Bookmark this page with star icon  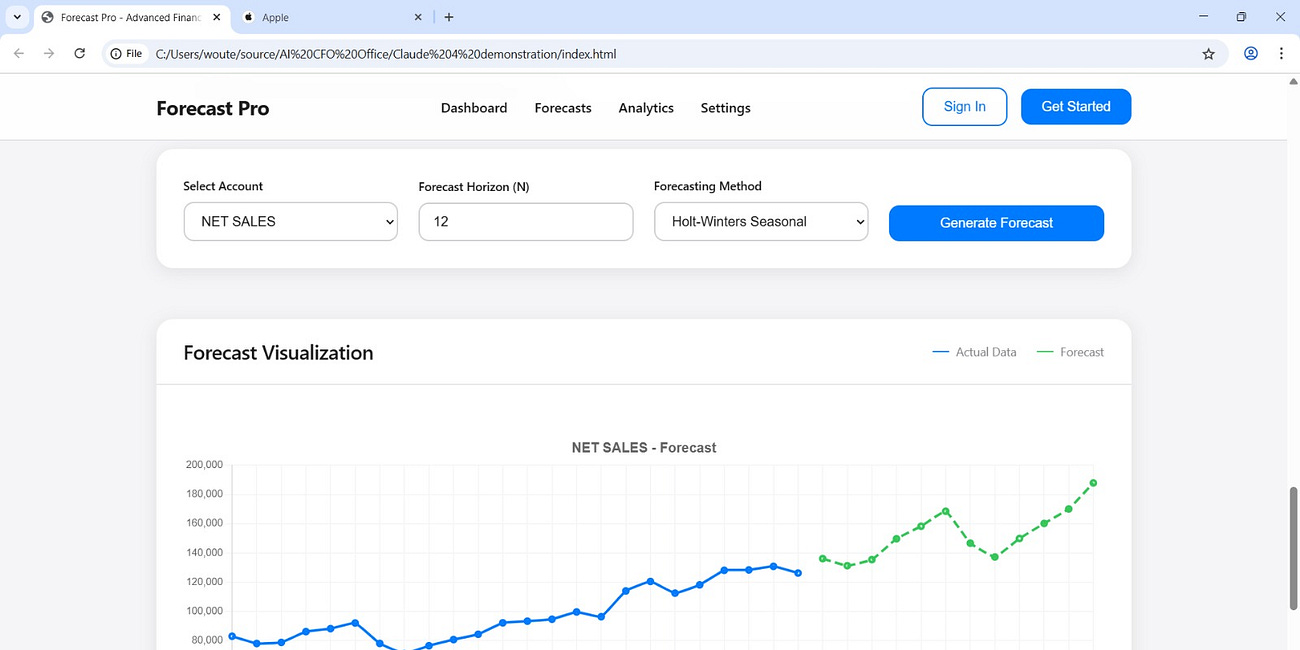click(x=1208, y=54)
